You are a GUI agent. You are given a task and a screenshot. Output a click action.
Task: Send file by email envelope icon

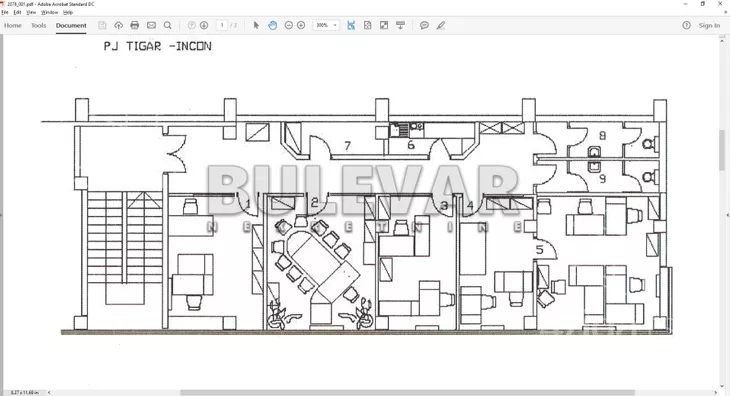(x=151, y=25)
